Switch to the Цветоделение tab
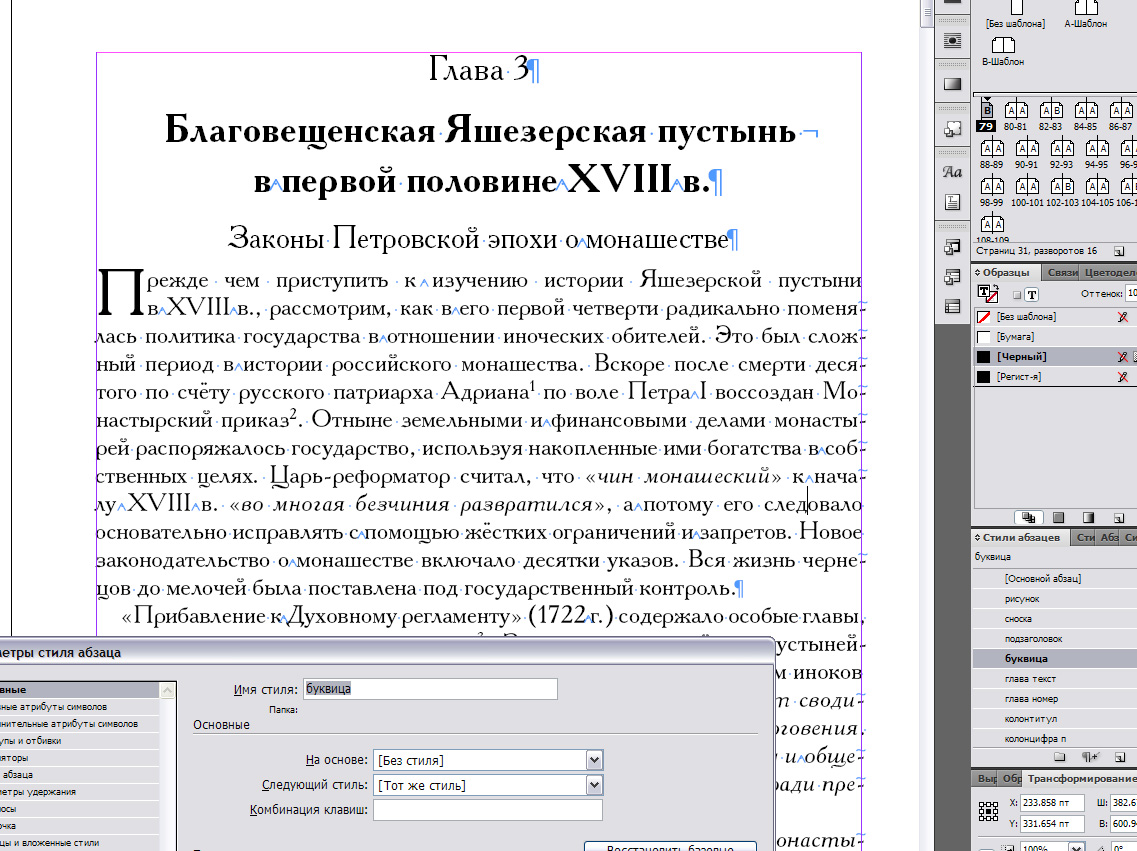This screenshot has width=1137, height=851. tap(1110, 273)
